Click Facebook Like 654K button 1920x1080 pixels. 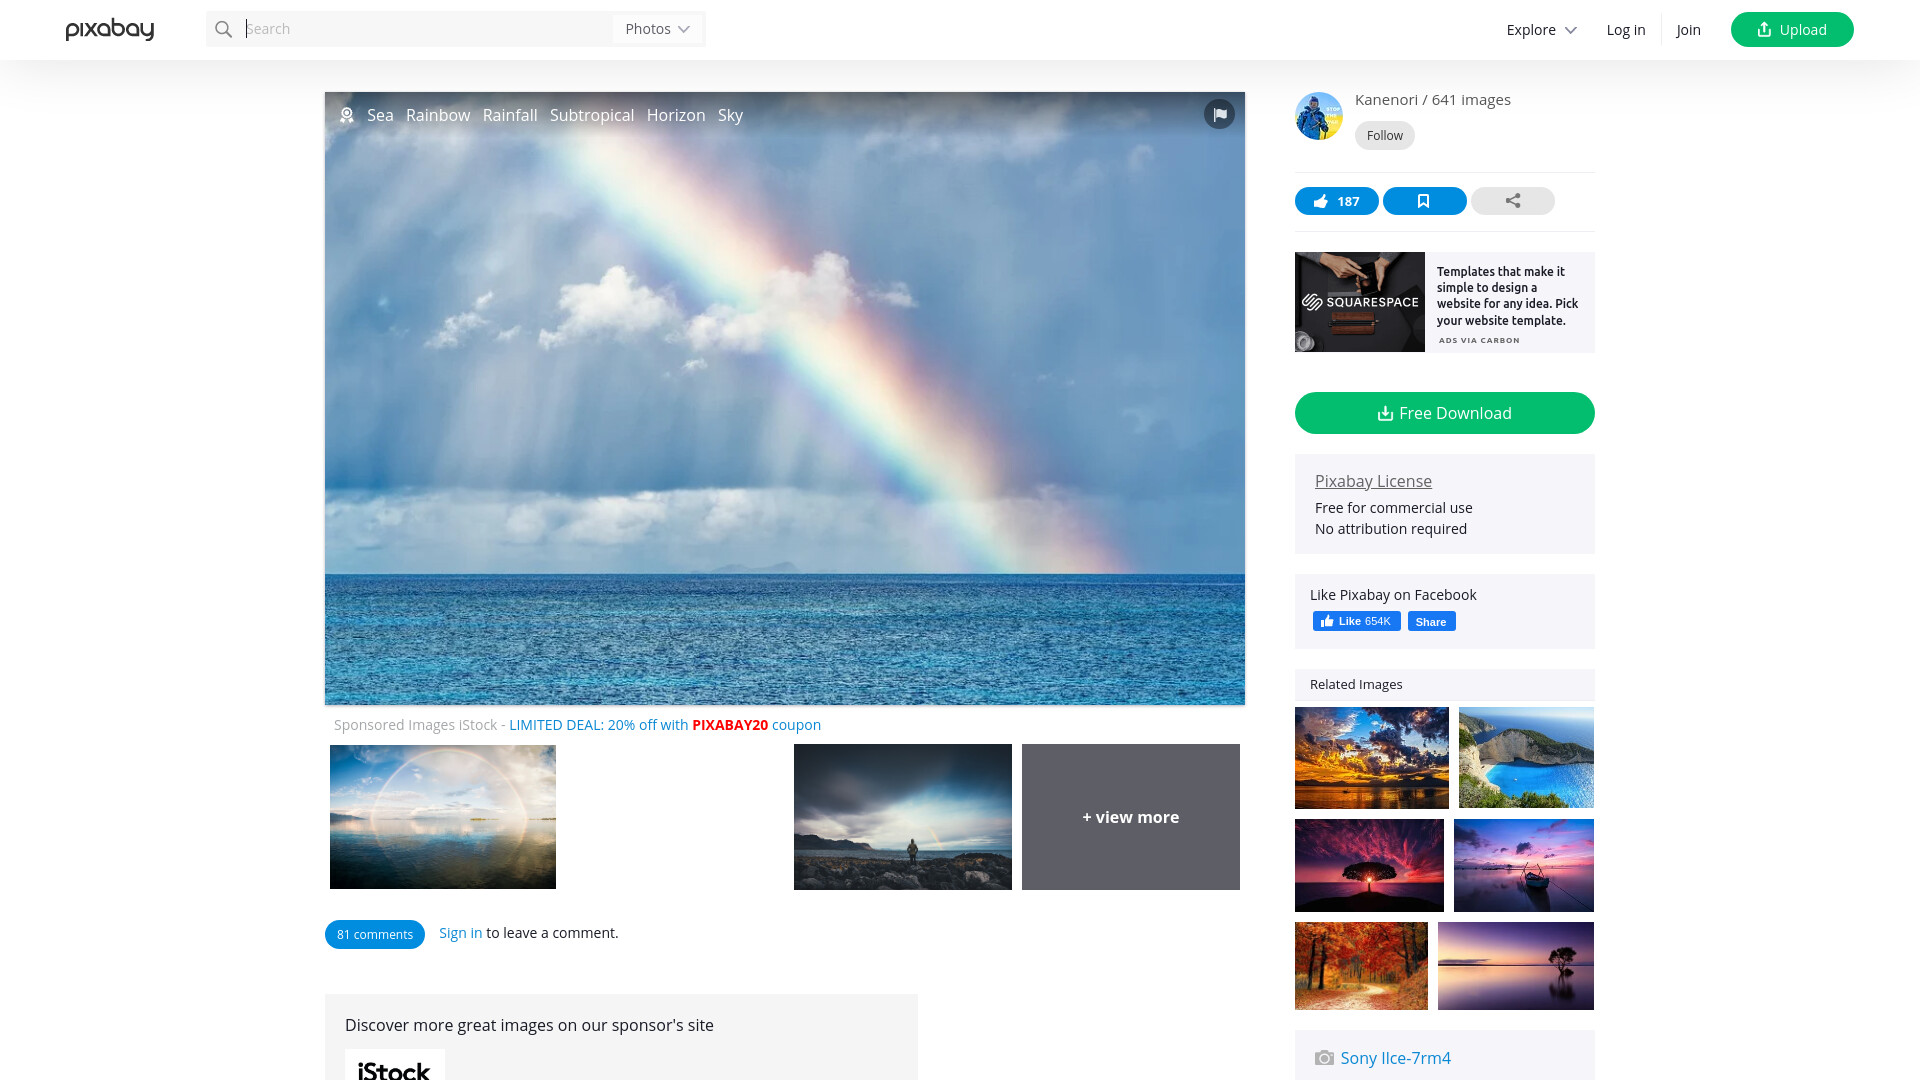[x=1356, y=621]
